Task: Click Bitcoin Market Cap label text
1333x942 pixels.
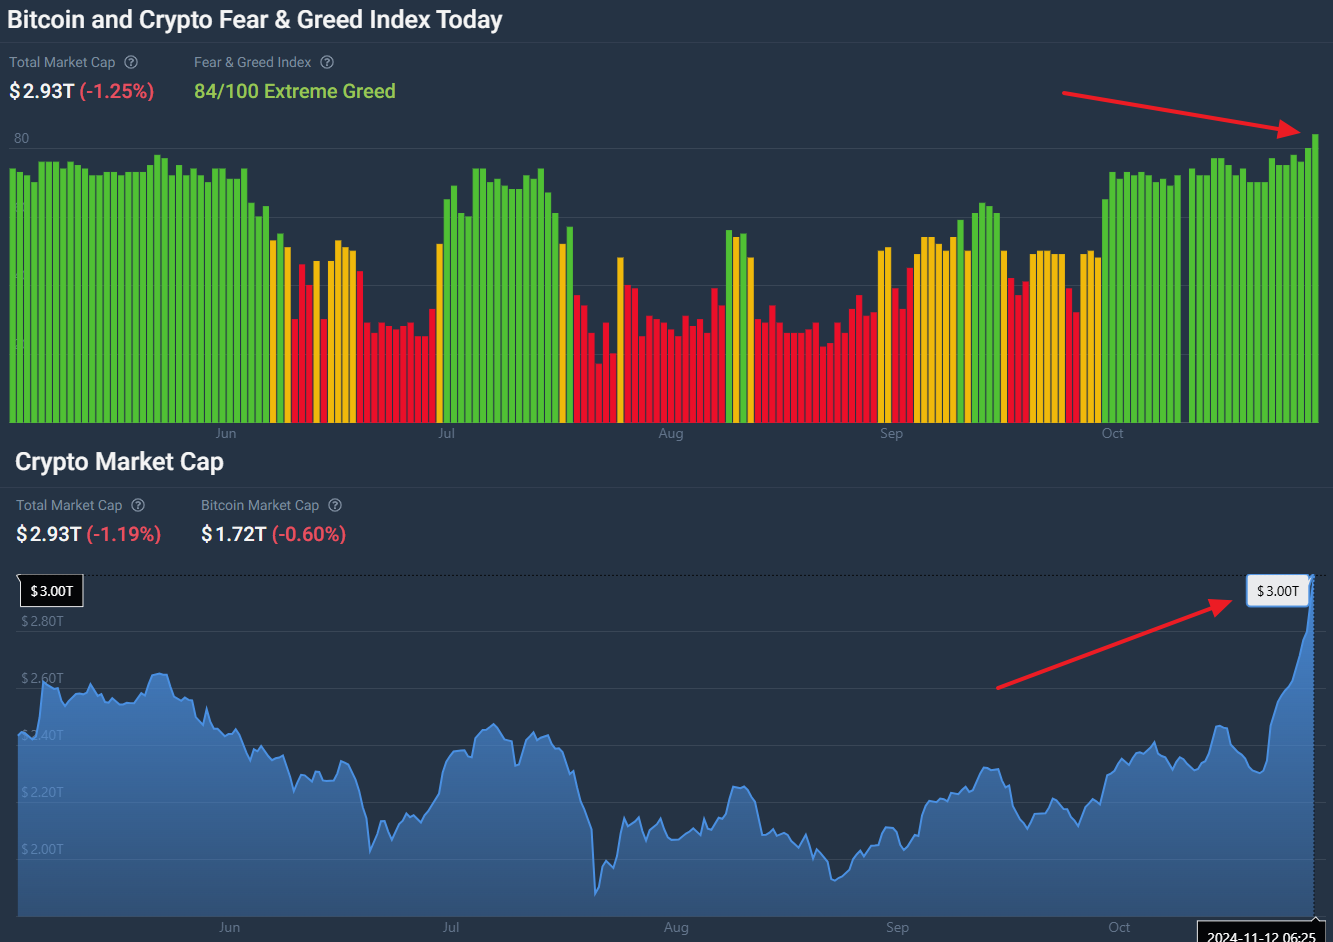Action: tap(260, 505)
